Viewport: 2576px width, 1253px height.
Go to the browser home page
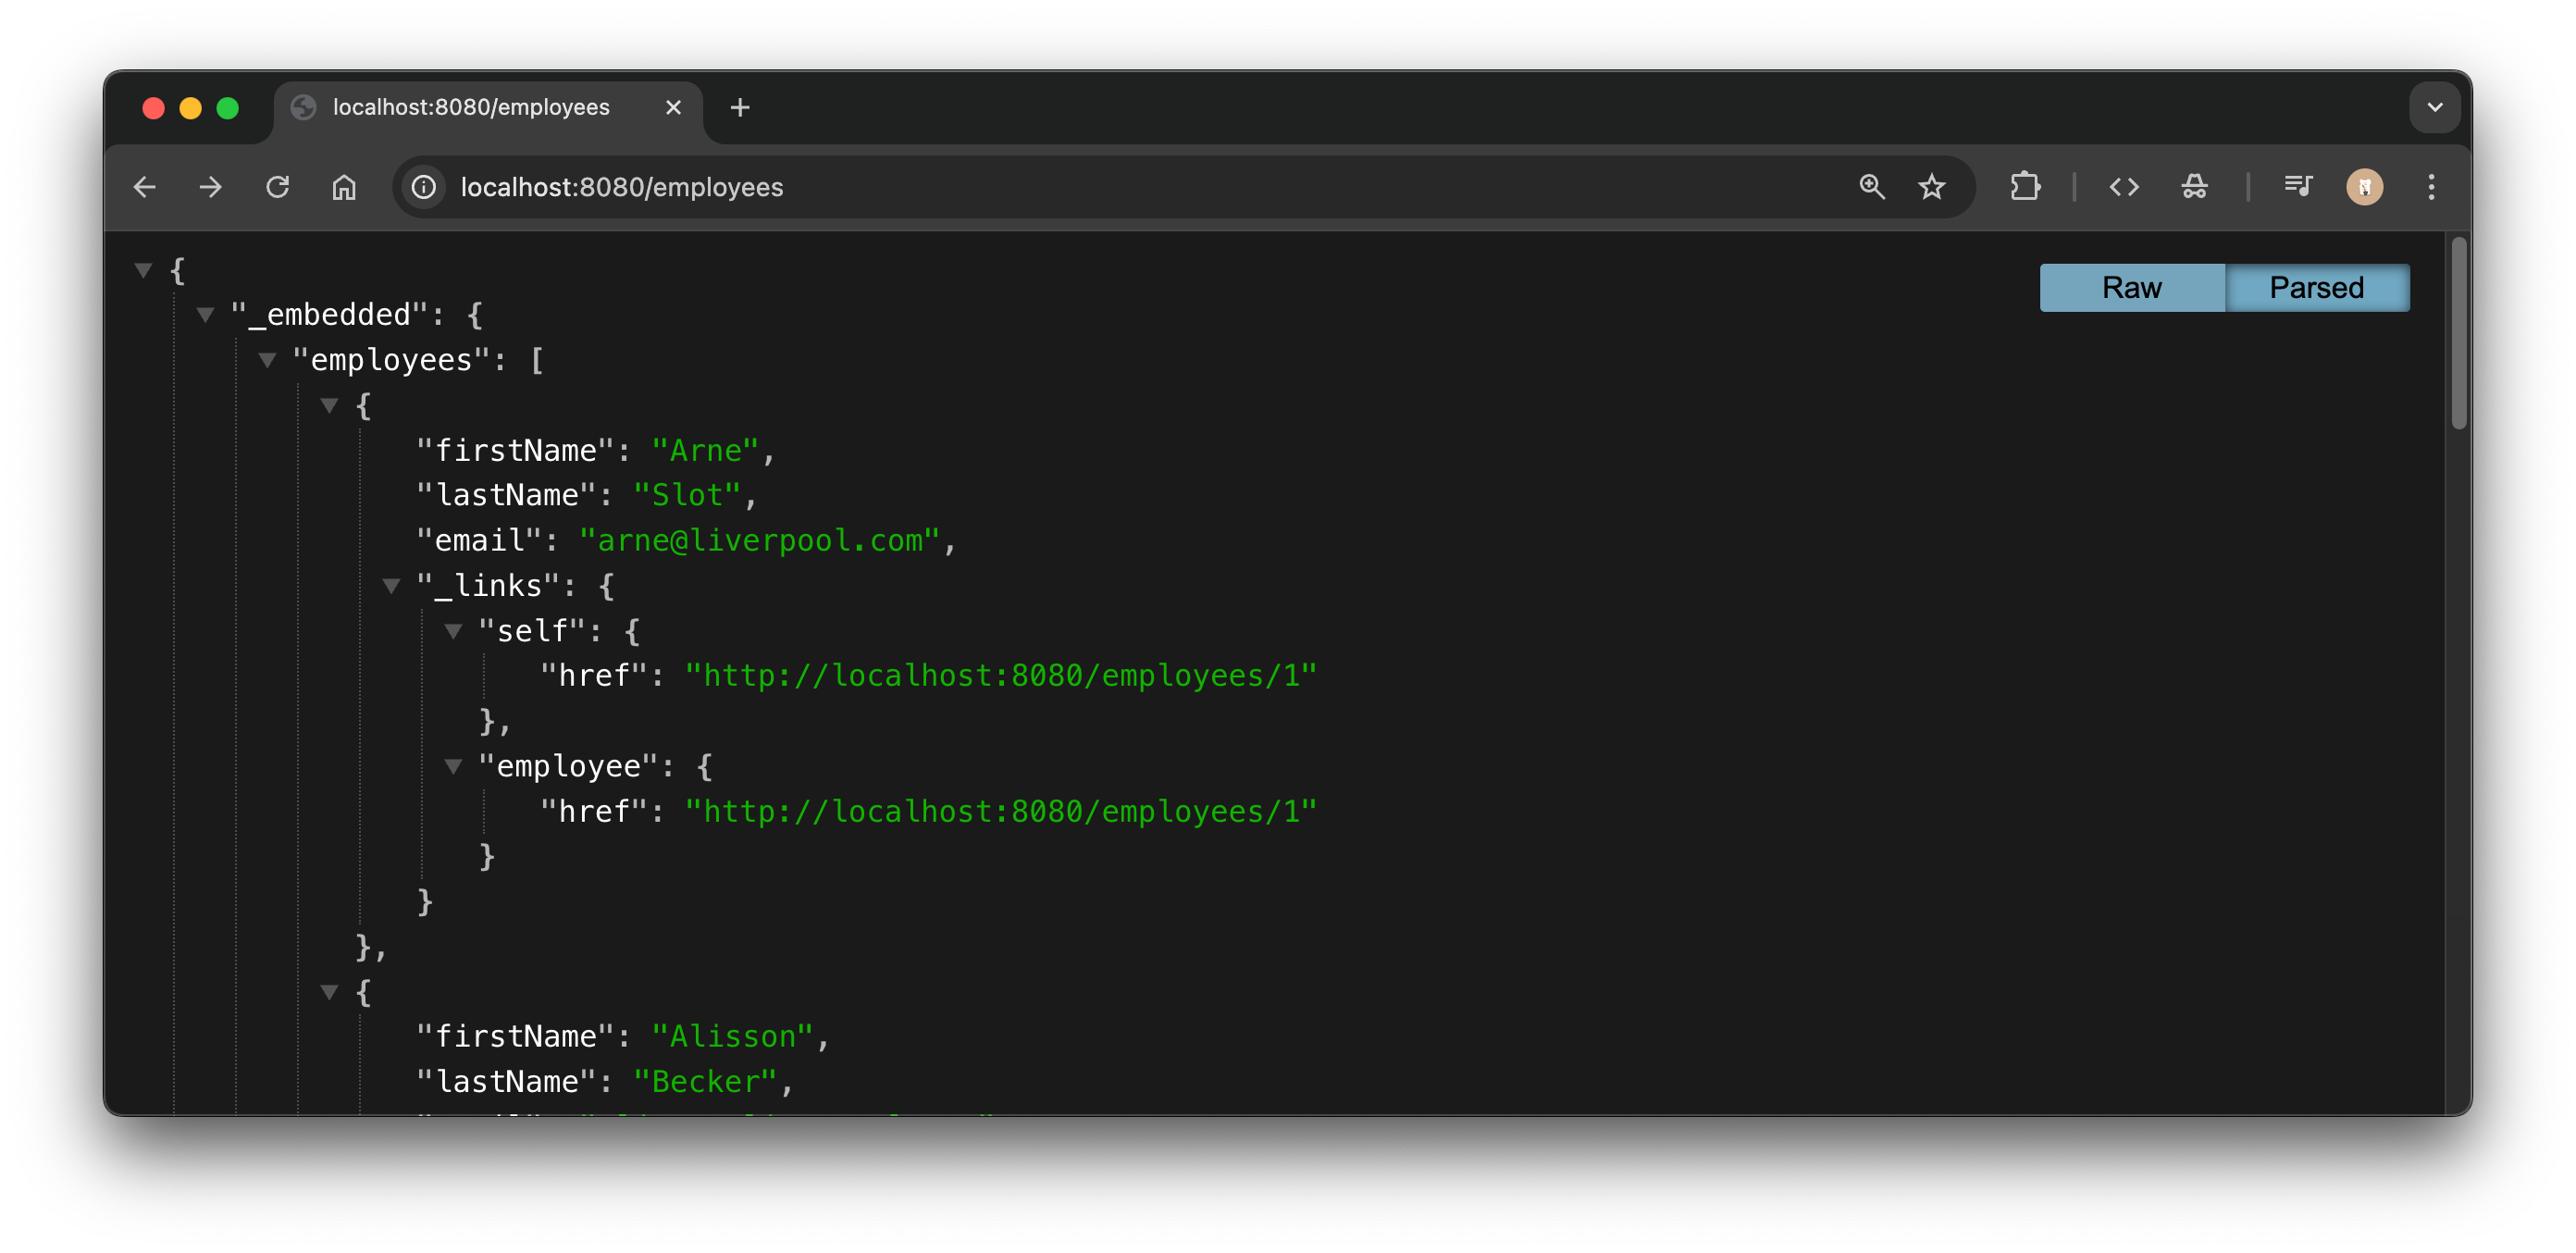click(344, 187)
